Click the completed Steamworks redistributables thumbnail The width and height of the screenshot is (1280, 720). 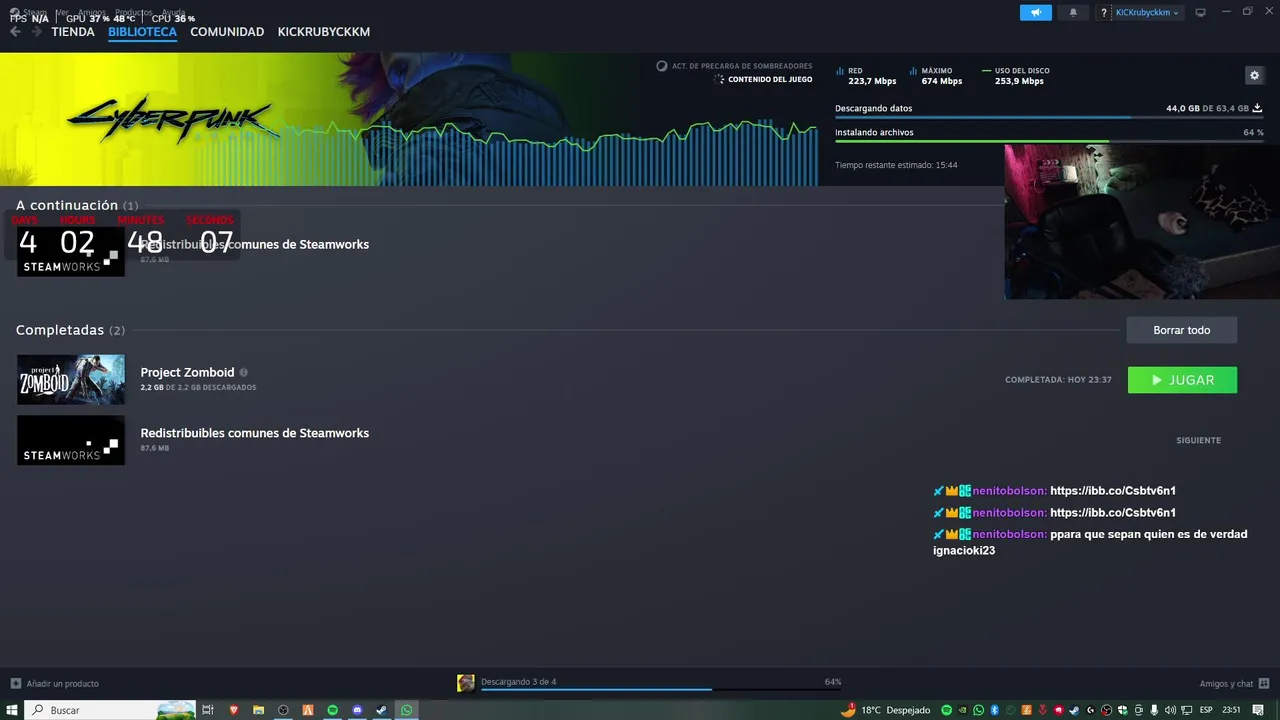(x=71, y=440)
